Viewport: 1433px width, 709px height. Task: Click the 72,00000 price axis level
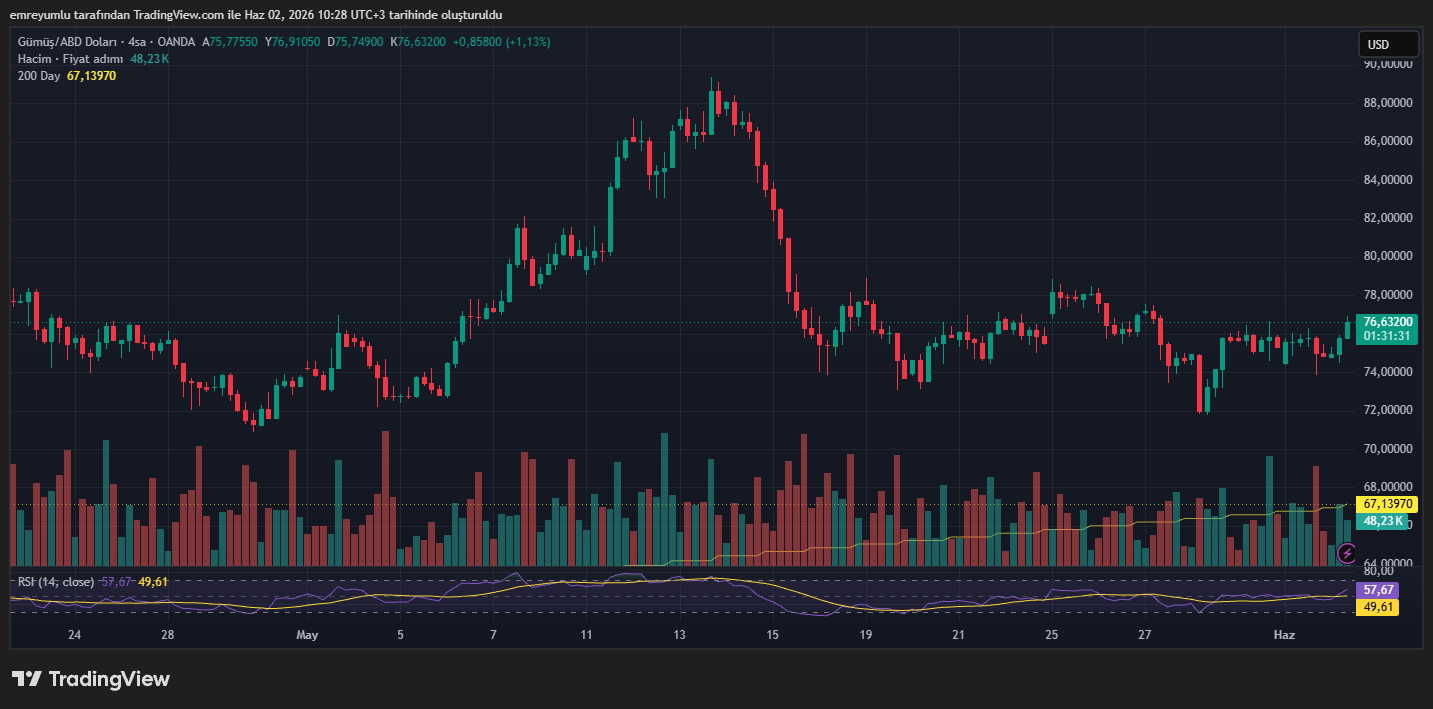click(1388, 410)
